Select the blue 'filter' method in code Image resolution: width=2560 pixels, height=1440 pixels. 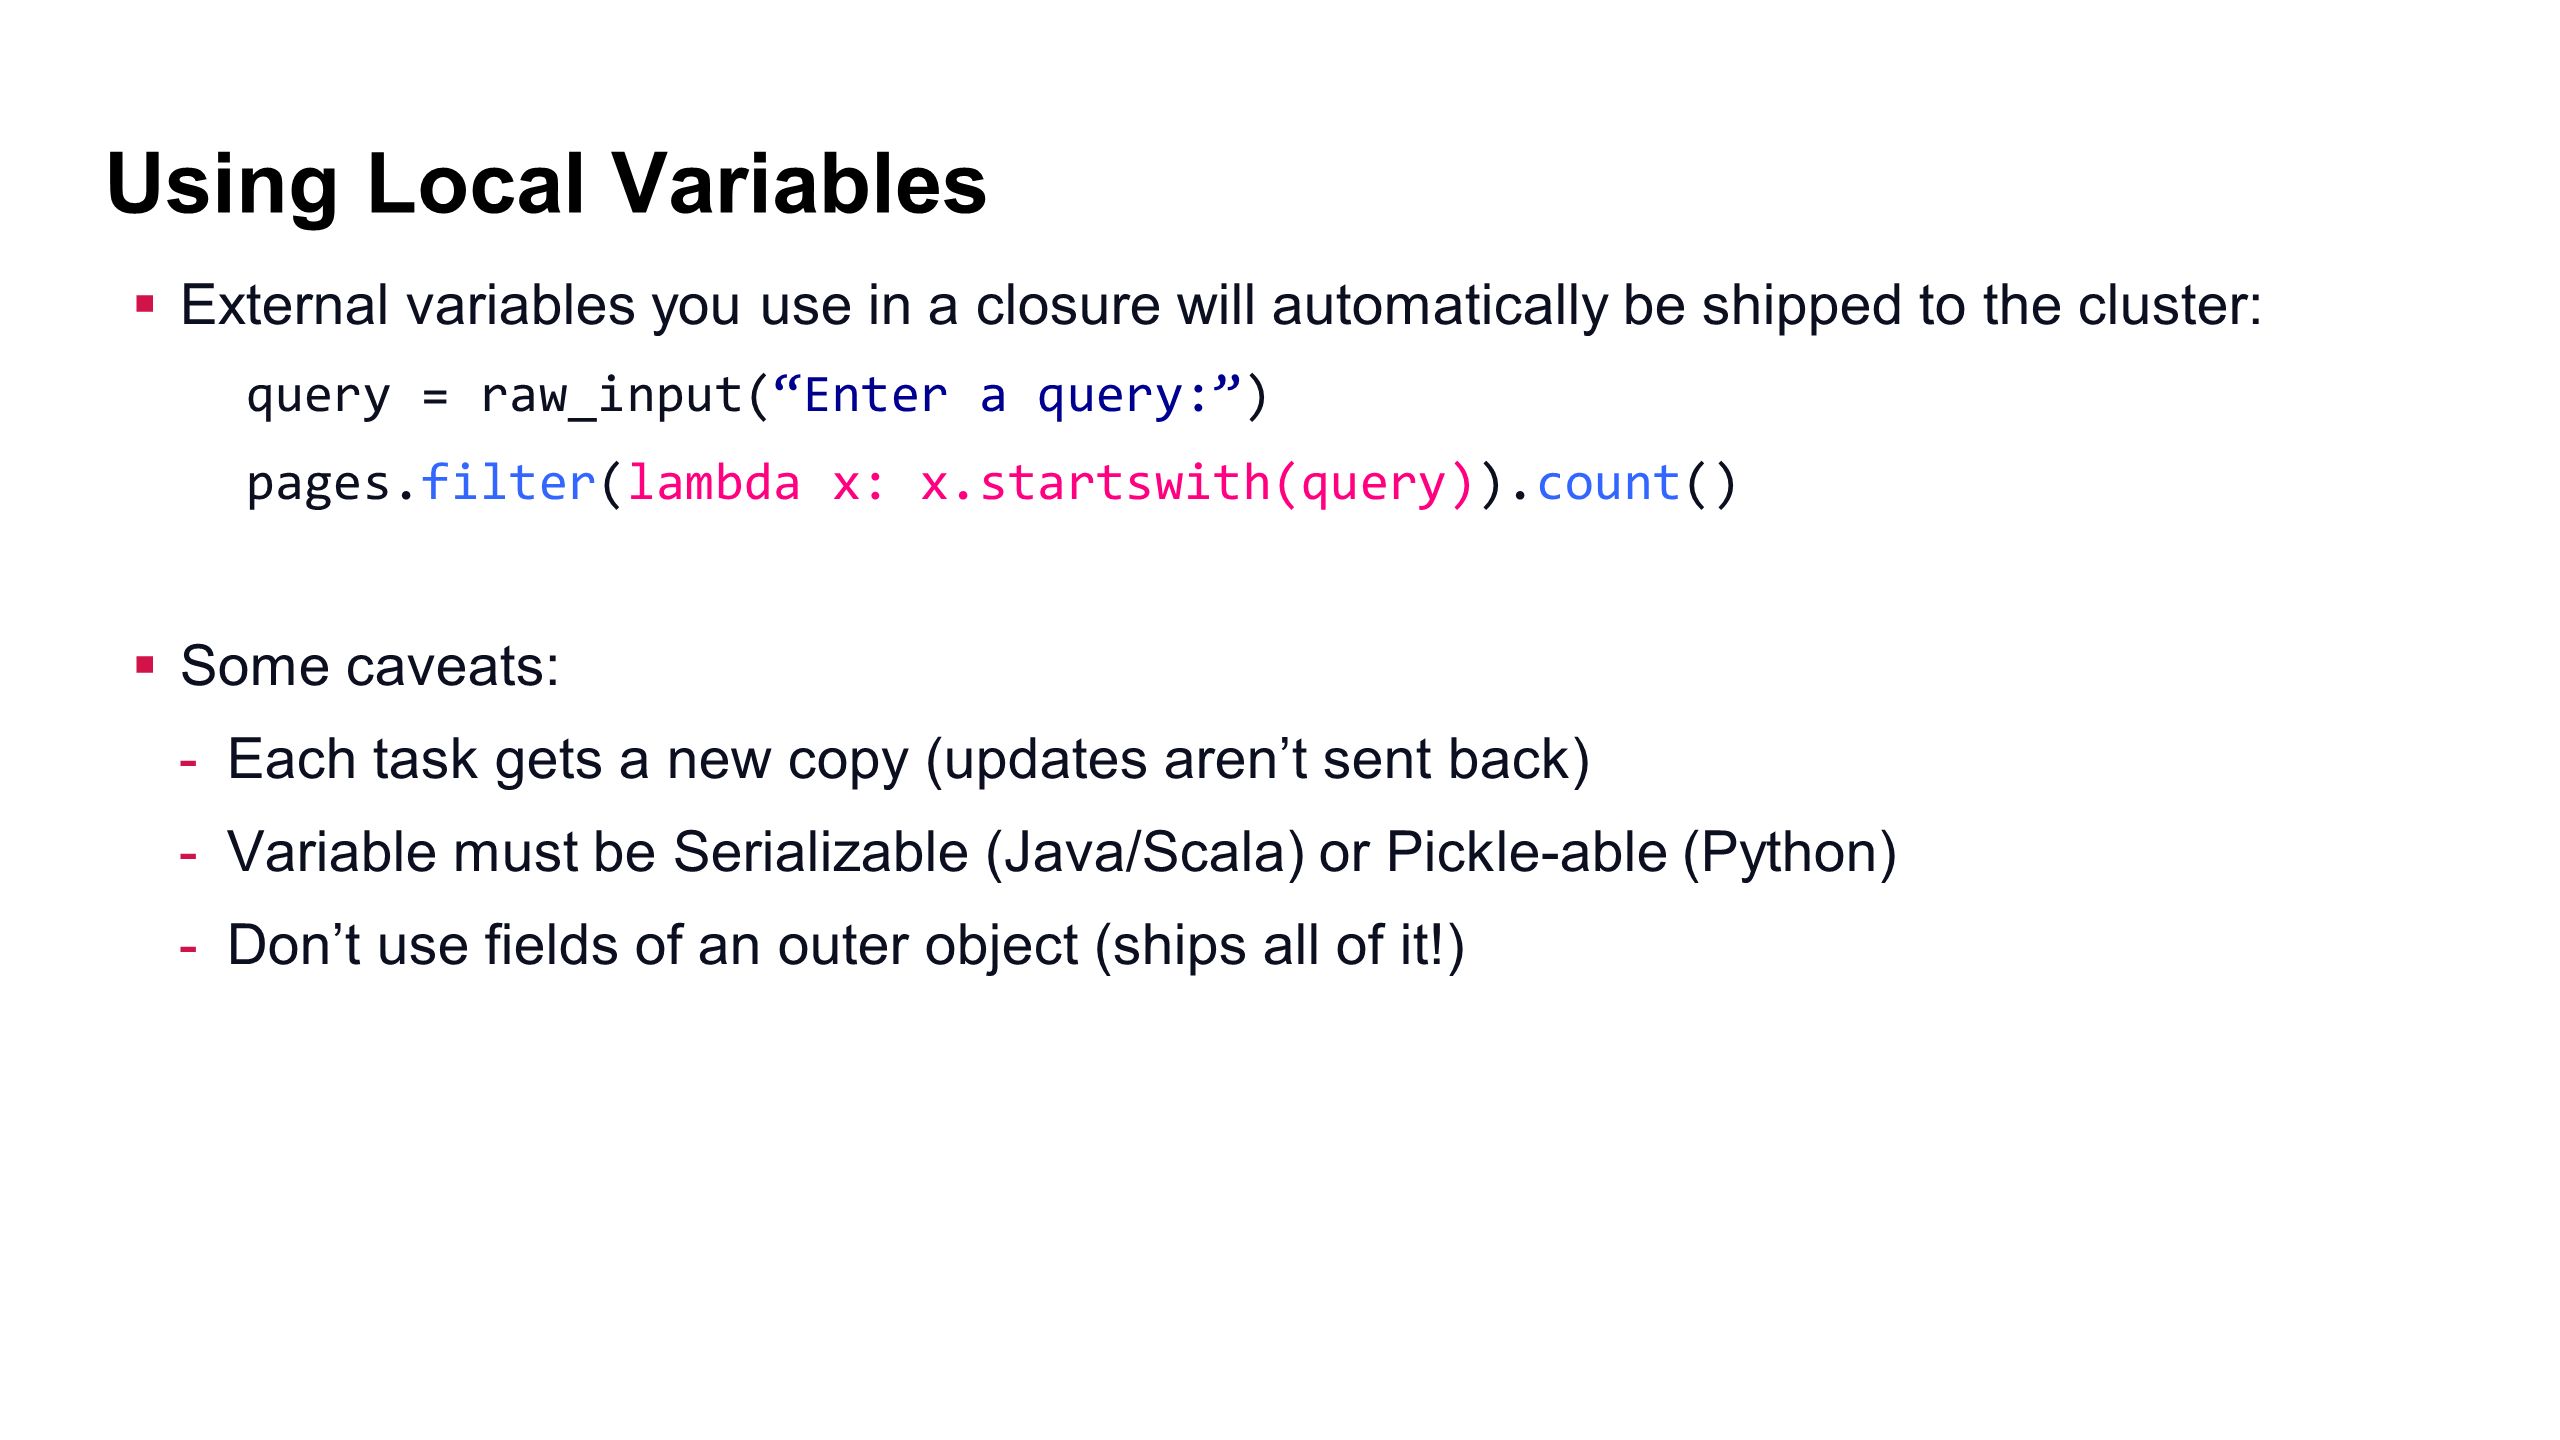tap(509, 483)
